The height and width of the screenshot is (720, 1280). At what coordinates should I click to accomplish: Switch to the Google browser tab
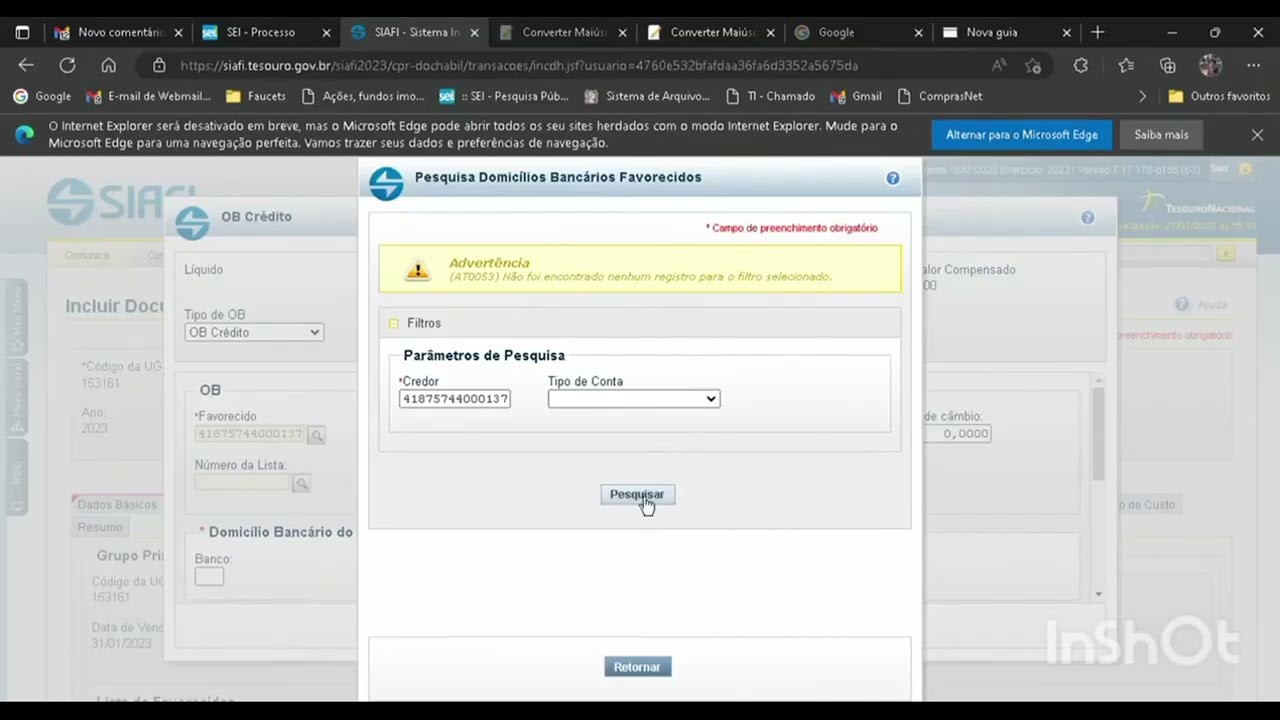point(858,32)
